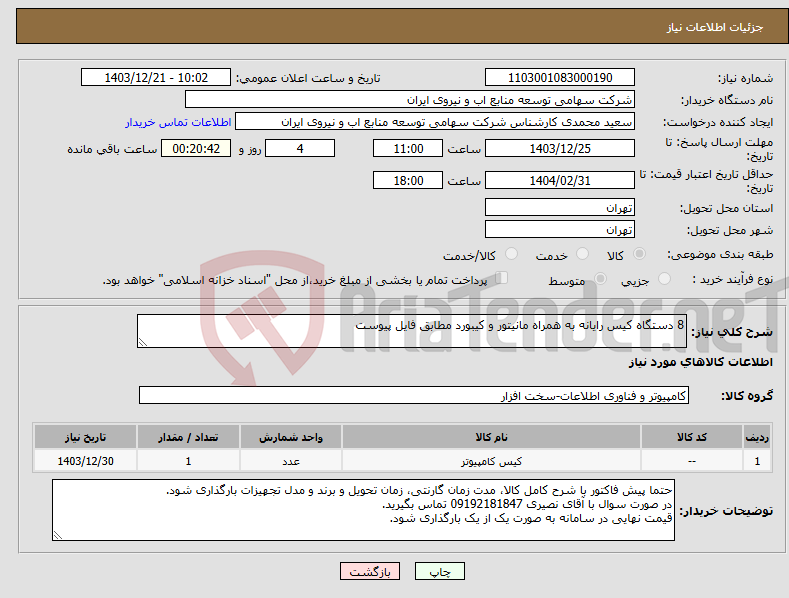Click the validity time field 18:00
The width and height of the screenshot is (789, 598).
tap(408, 180)
